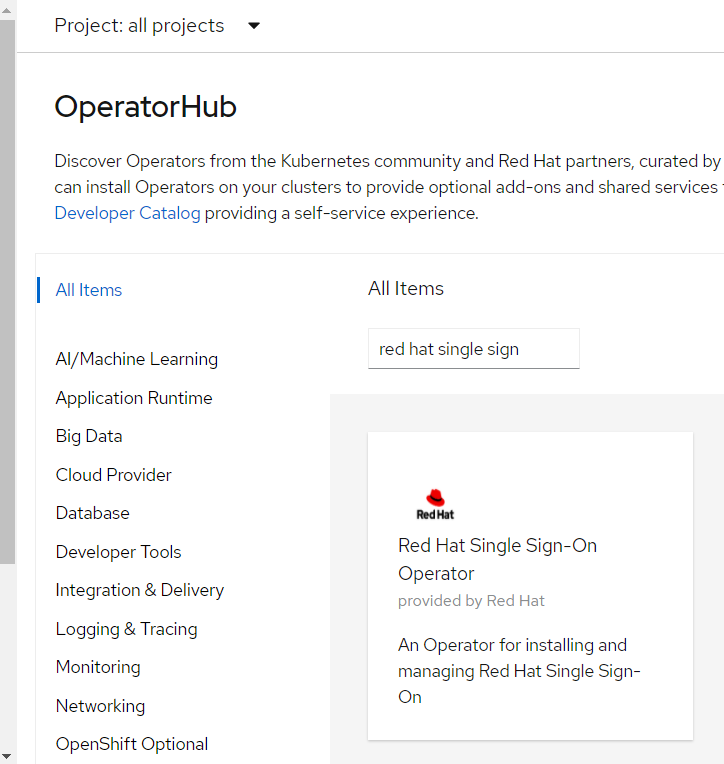
Task: Choose the Big Data category
Action: (89, 436)
